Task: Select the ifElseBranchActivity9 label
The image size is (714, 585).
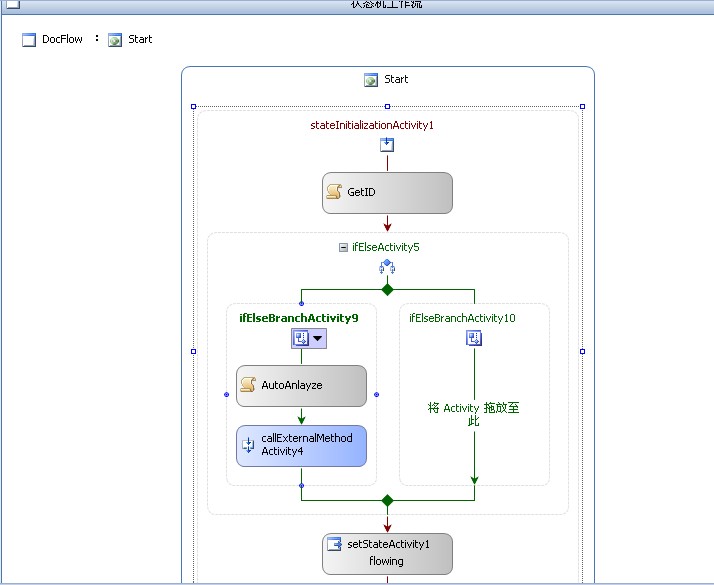Action: pos(298,317)
